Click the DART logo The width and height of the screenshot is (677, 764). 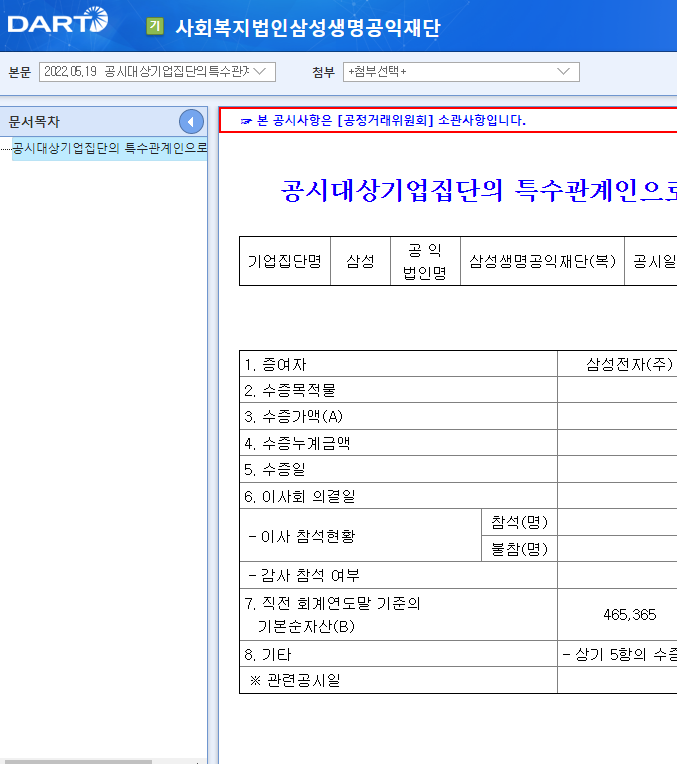coord(58,20)
